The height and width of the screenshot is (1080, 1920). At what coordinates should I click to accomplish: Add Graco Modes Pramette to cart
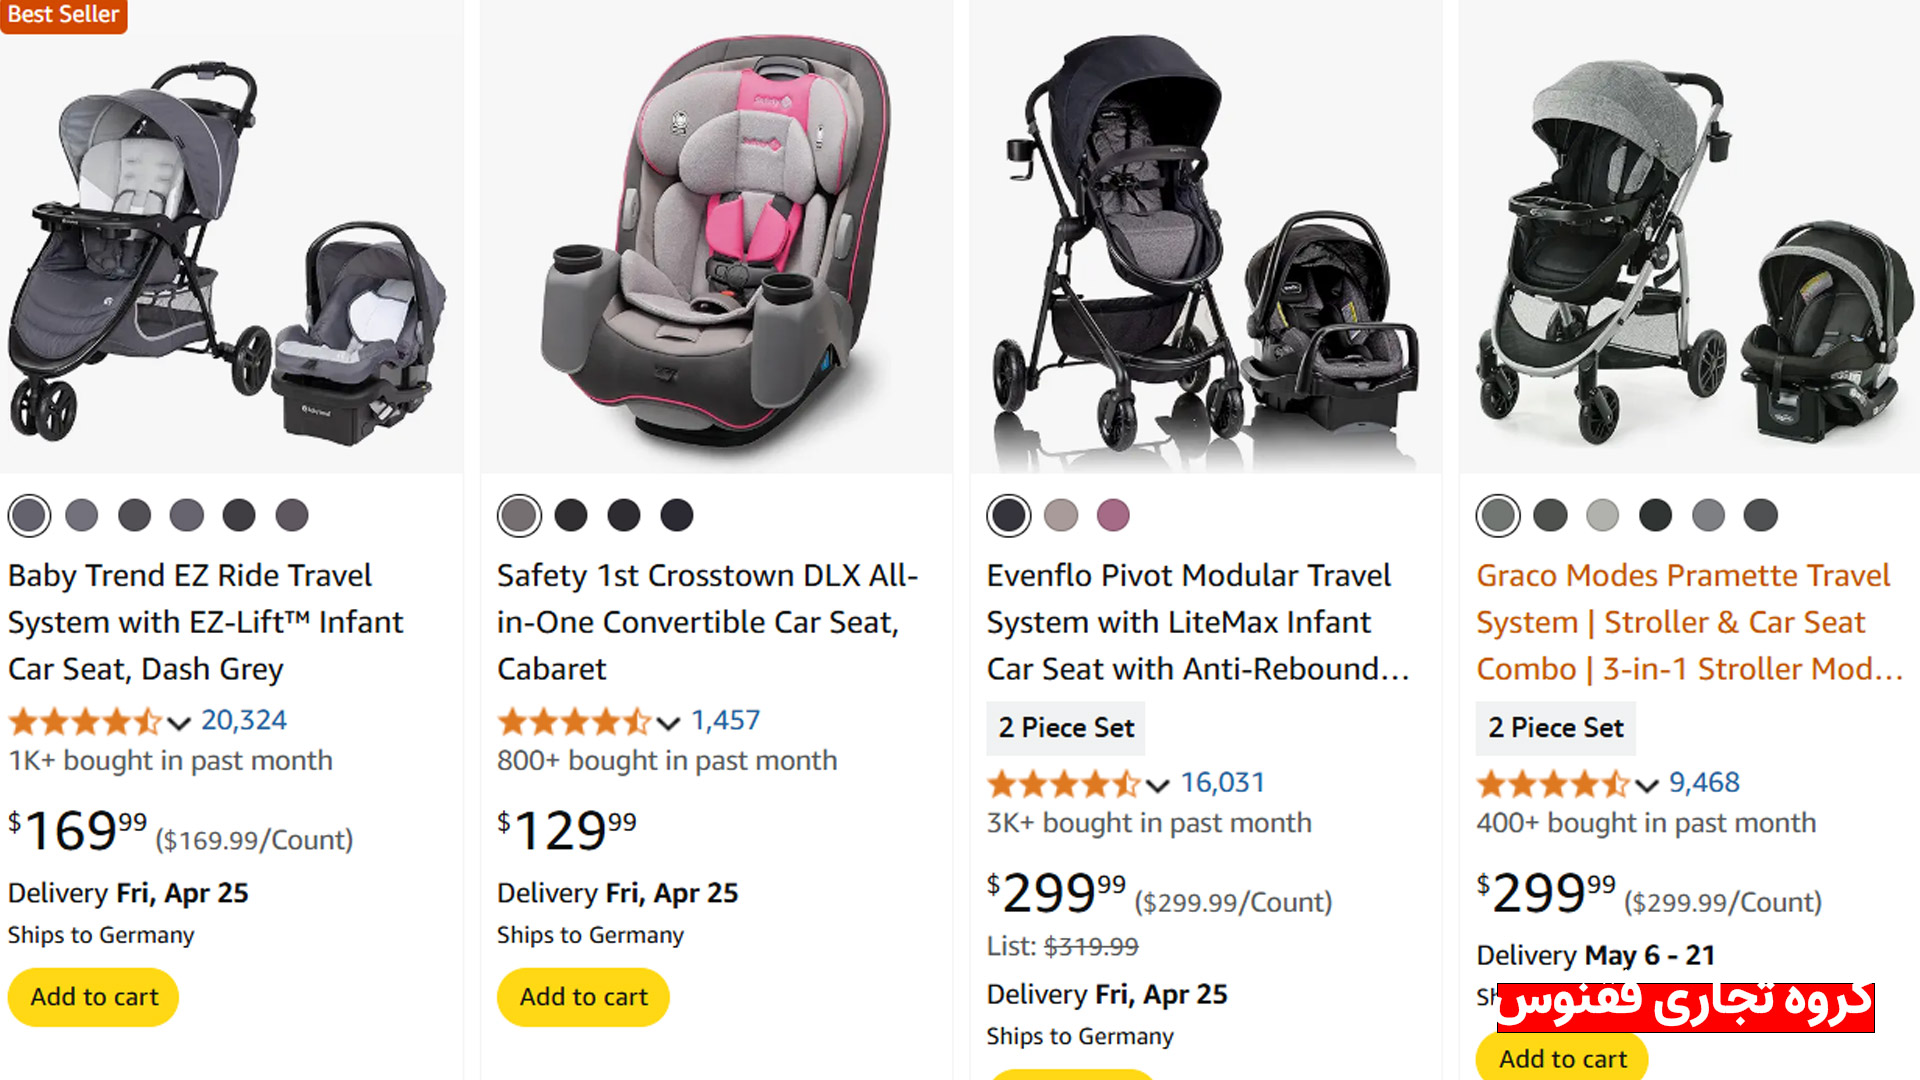pos(1562,1058)
